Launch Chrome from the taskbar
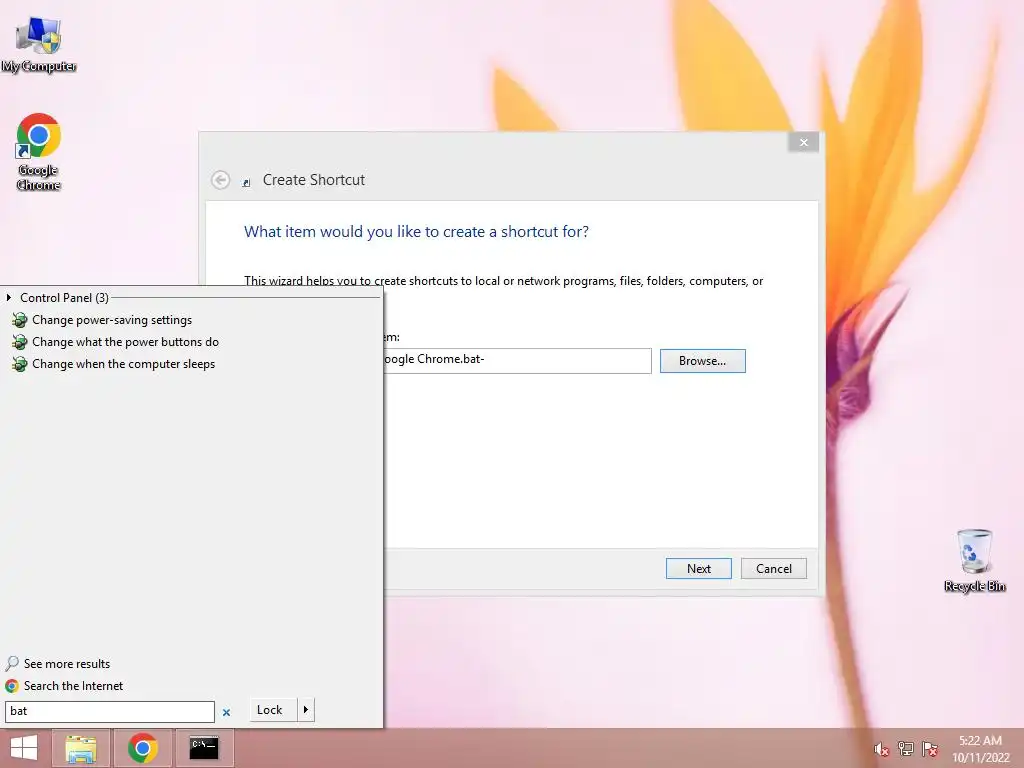 coord(142,748)
